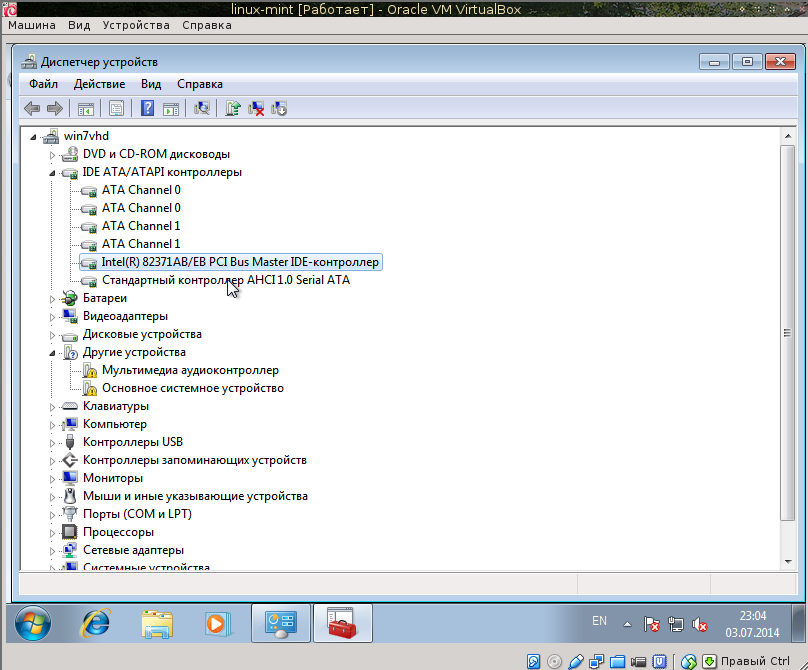This screenshot has height=670, width=808.
Task: Click the video capture icon in VirtualBox status bar
Action: [x=638, y=661]
